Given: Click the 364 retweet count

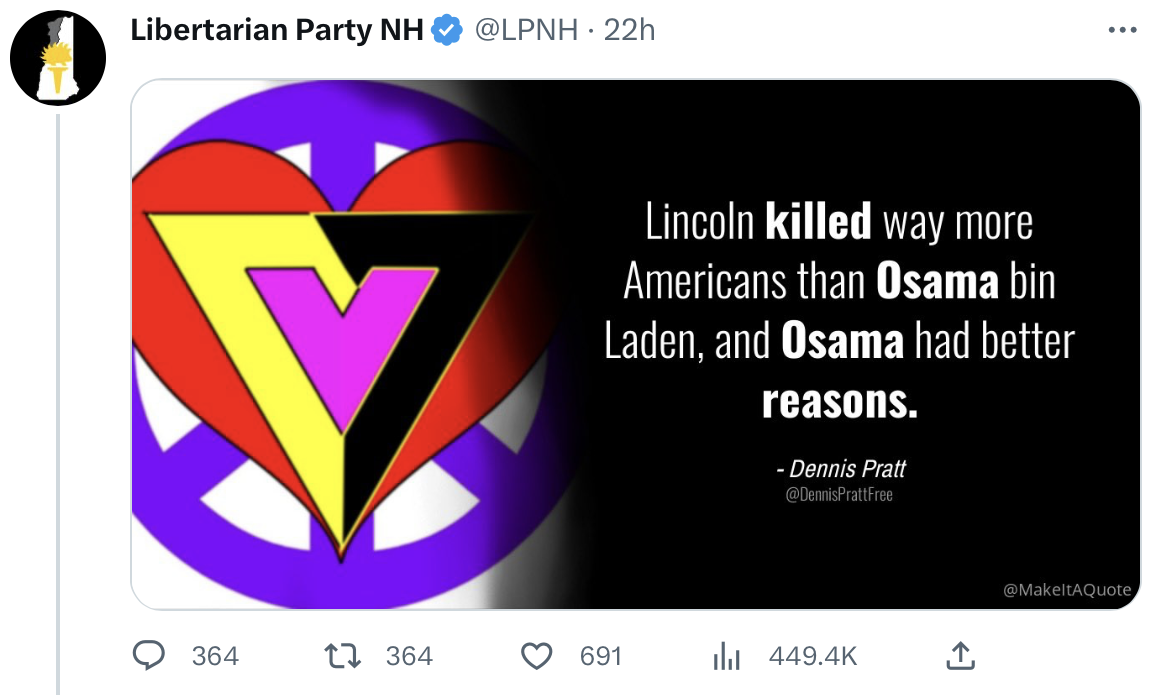Looking at the screenshot, I should pos(409,656).
